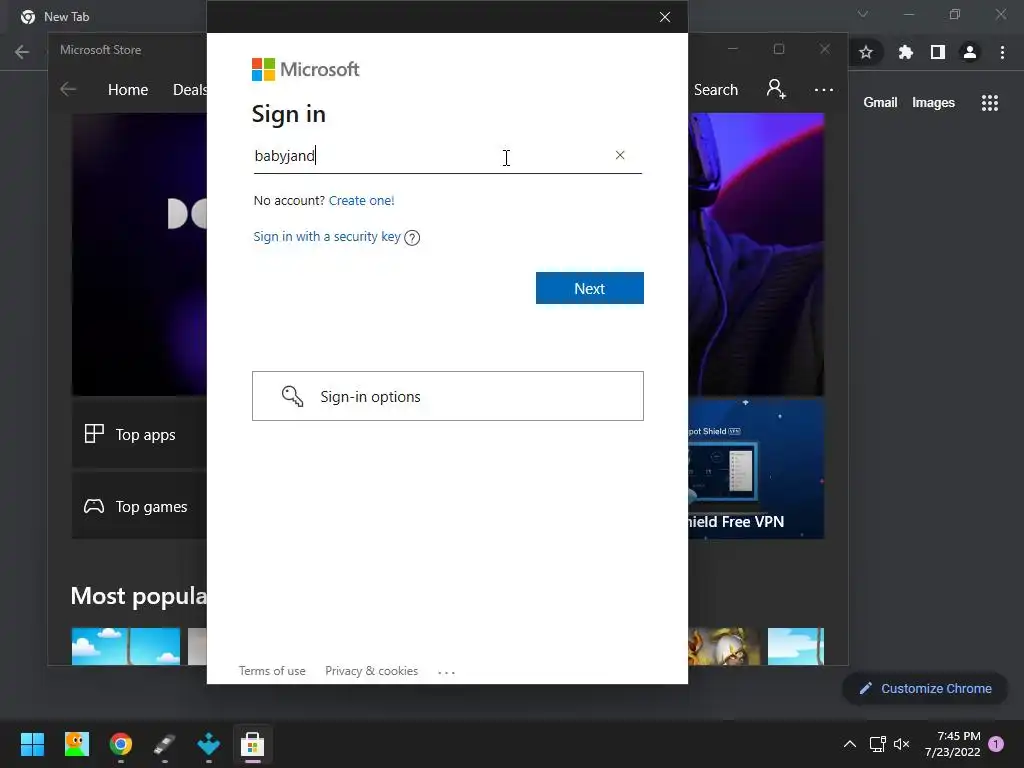1024x768 pixels.
Task: Open Deals tab in Microsoft Store
Action: [189, 89]
